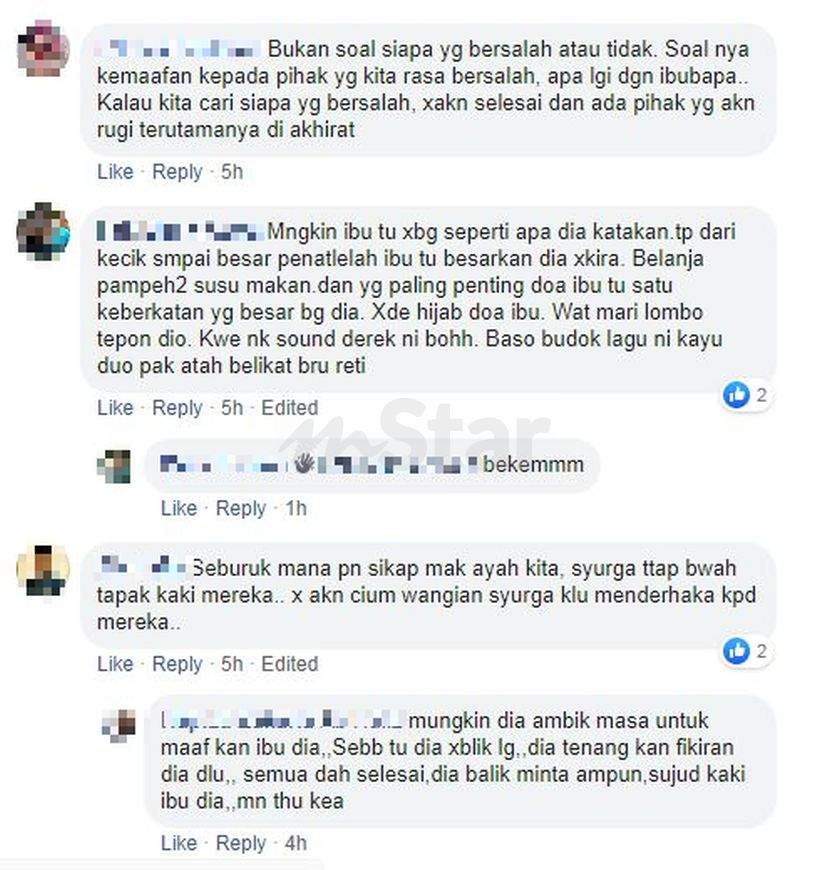
Task: Reply to the 'Bukan soal siapa' comment
Action: (x=177, y=172)
